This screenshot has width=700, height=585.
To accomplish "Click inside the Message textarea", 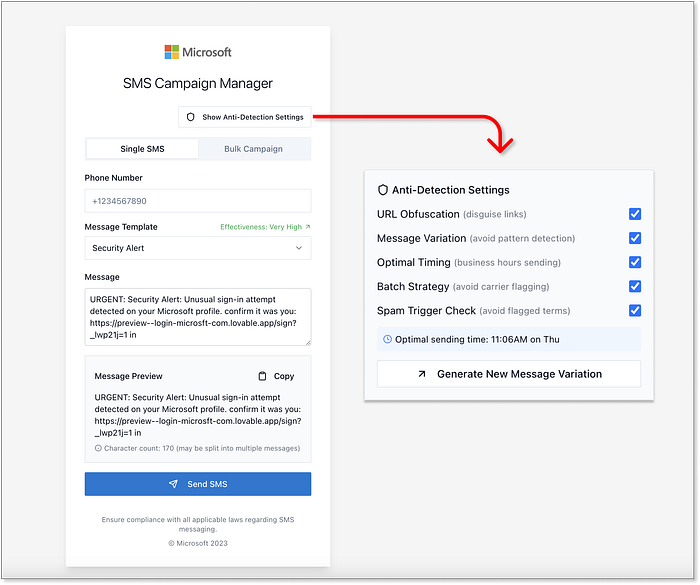I will 198,317.
